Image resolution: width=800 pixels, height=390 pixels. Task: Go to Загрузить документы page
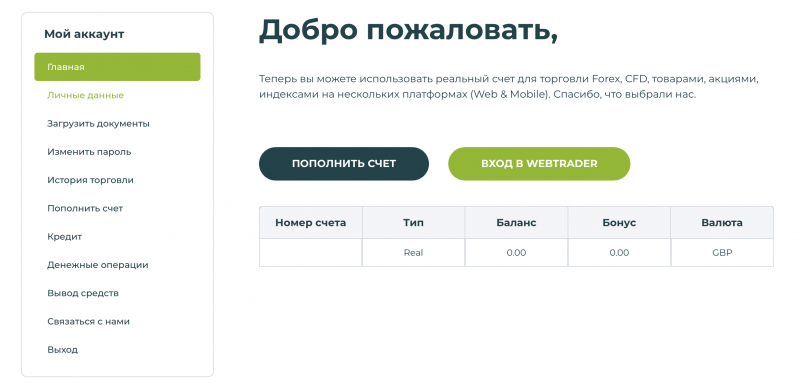click(98, 124)
